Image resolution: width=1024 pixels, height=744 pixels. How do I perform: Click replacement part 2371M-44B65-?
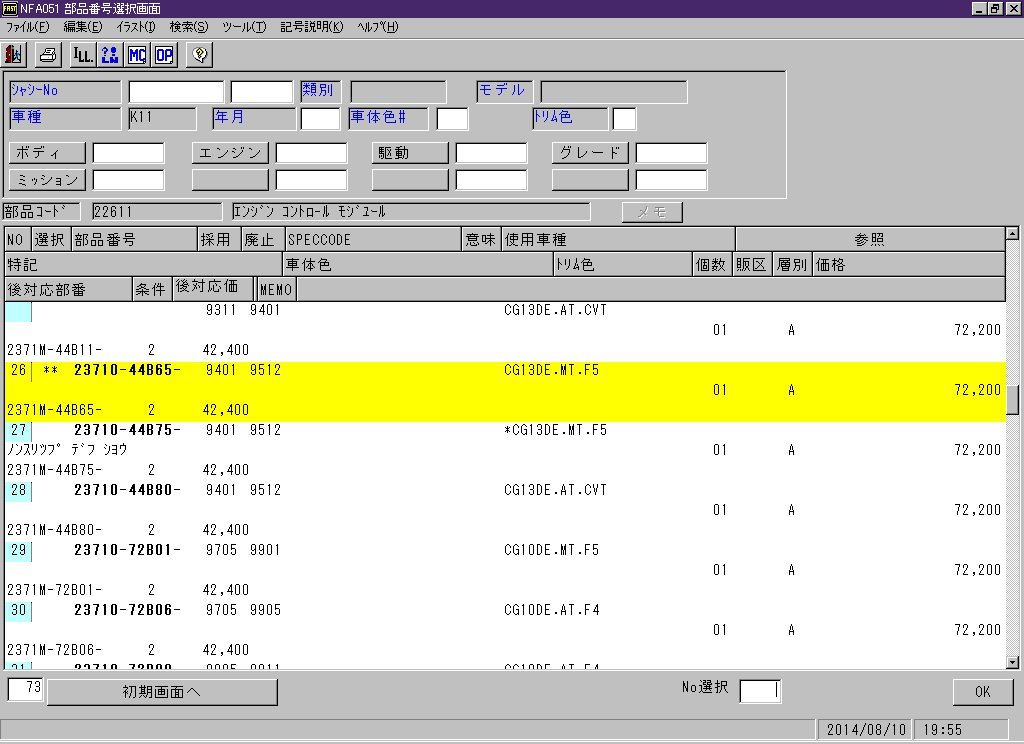[54, 410]
